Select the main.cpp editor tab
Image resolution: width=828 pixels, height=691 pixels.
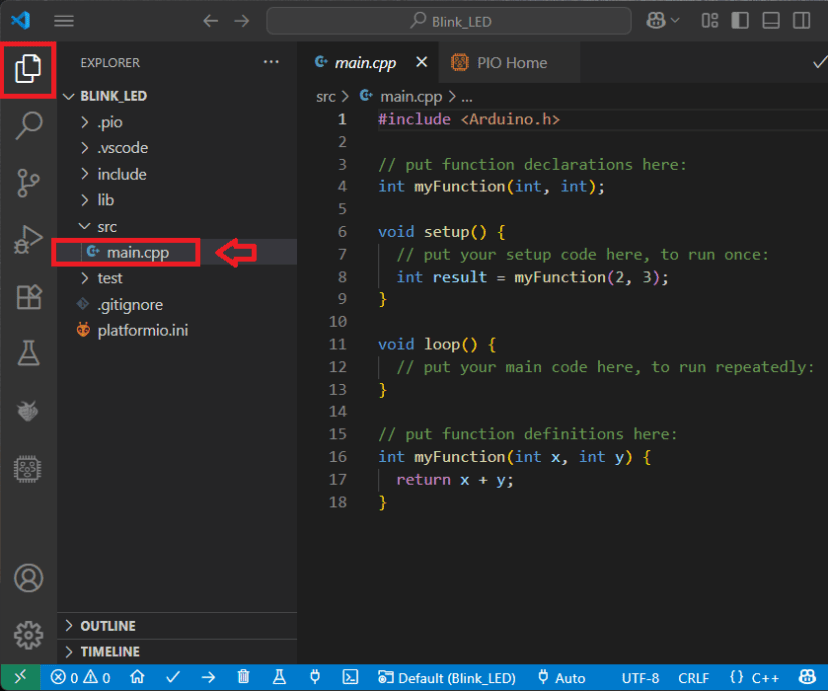365,62
